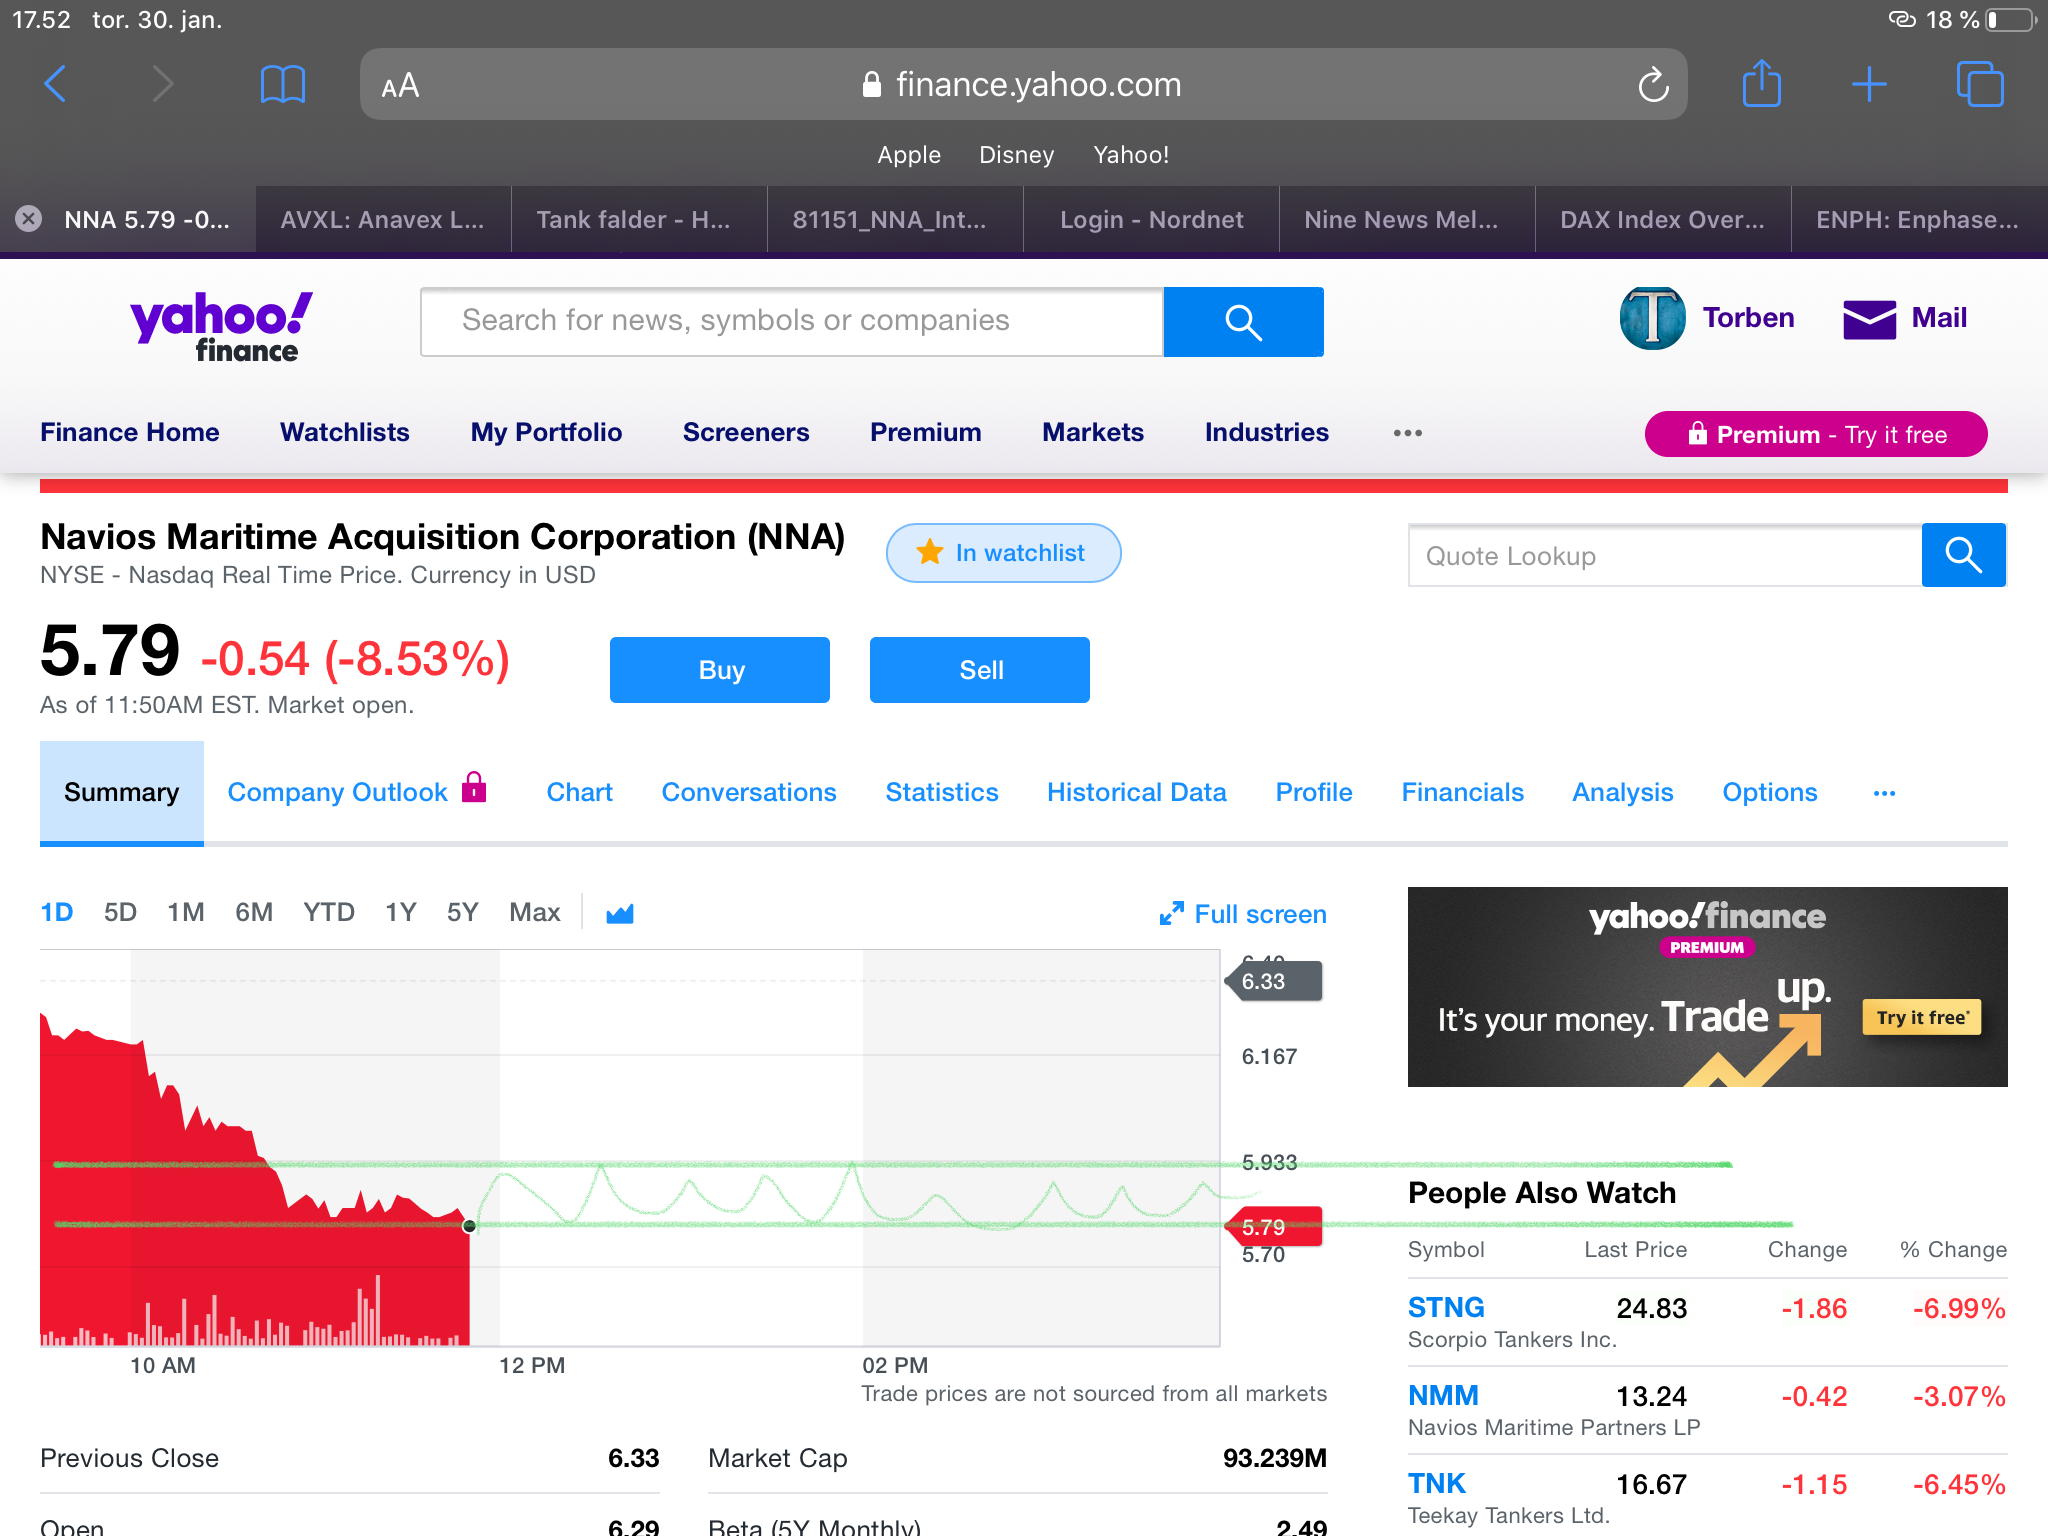
Task: Open the Financials tab
Action: coord(1463,793)
